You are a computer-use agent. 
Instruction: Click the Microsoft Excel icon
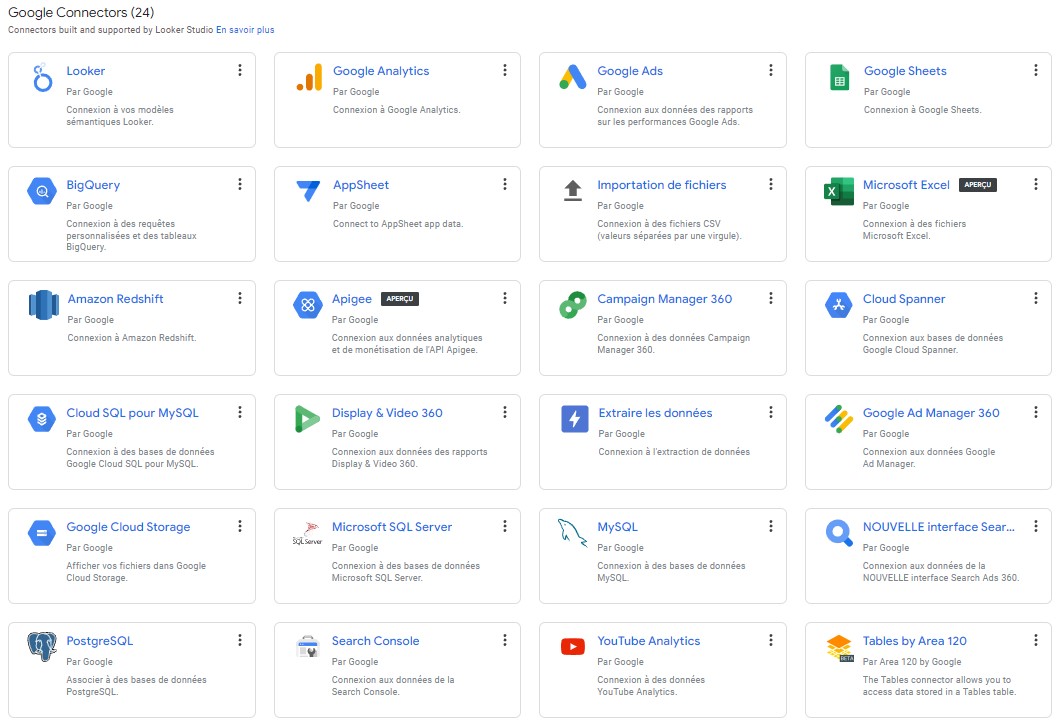pyautogui.click(x=838, y=191)
